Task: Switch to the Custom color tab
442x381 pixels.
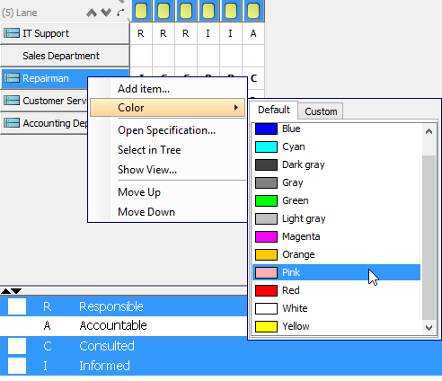Action: pyautogui.click(x=321, y=111)
